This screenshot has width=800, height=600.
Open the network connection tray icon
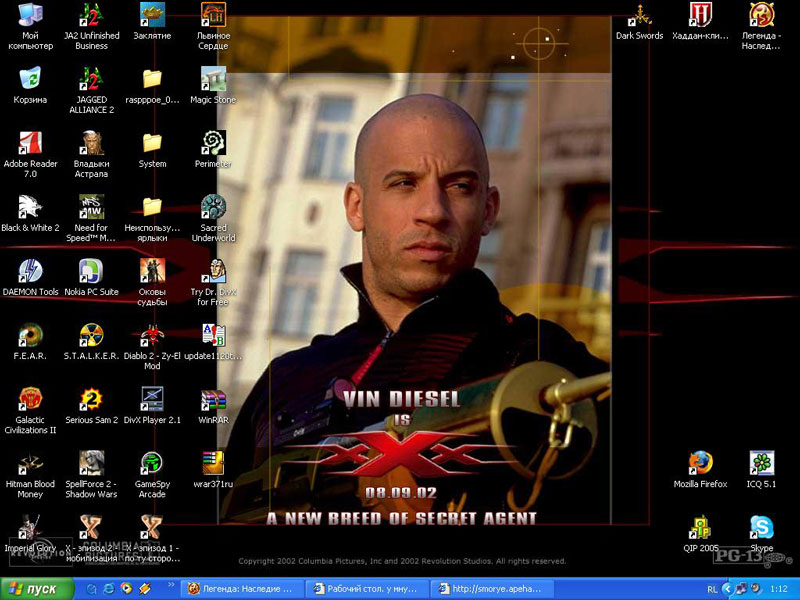pyautogui.click(x=741, y=589)
